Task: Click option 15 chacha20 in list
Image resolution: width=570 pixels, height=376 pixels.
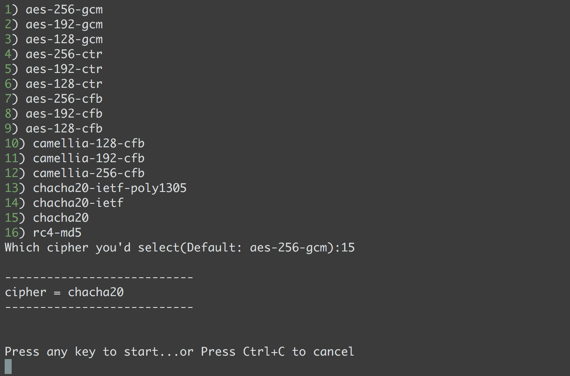Action: coord(47,218)
